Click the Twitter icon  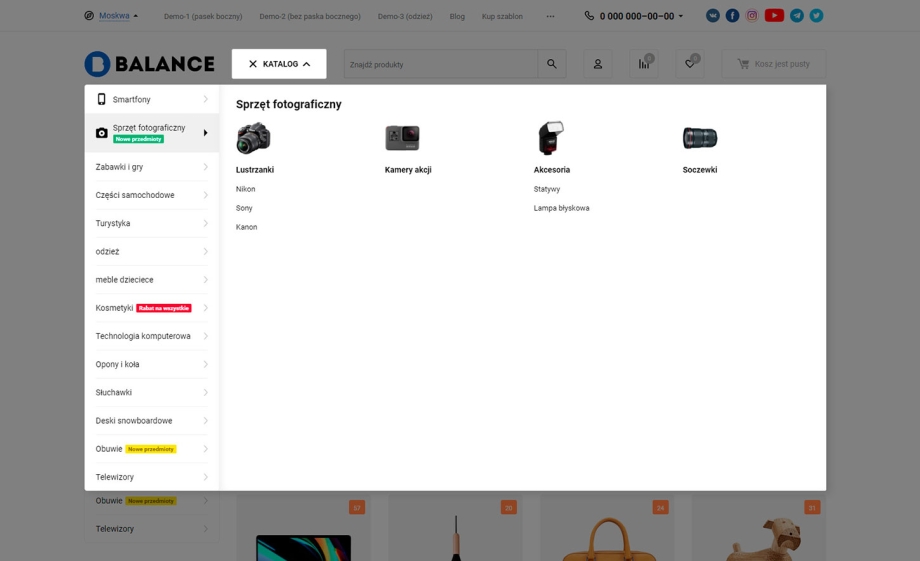[816, 16]
